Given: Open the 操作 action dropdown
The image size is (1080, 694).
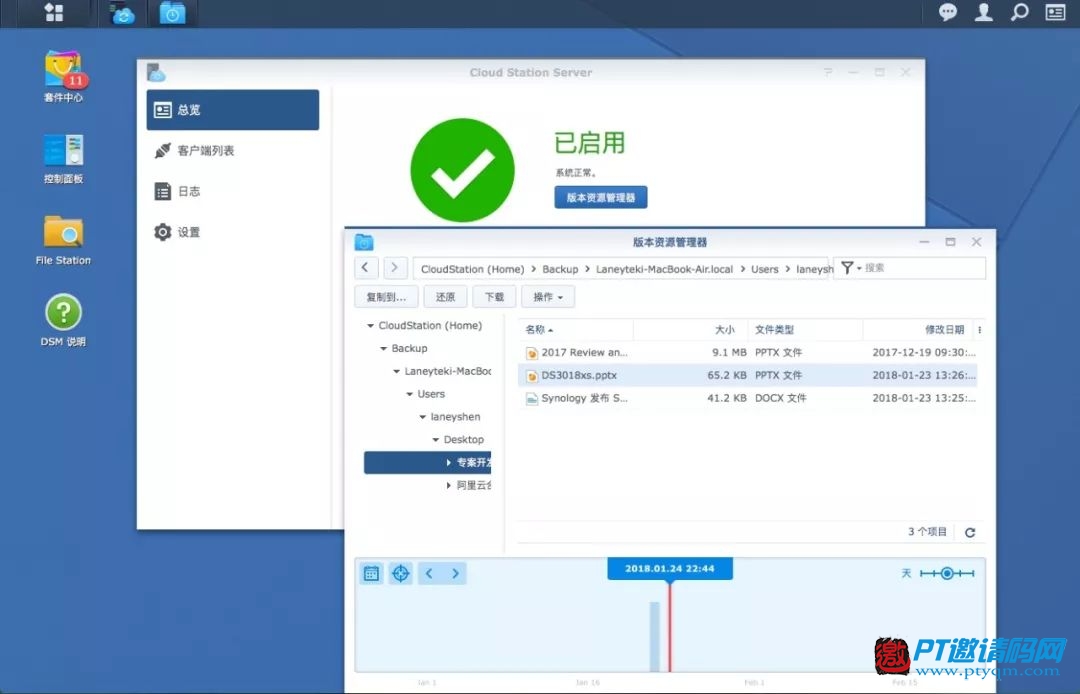Looking at the screenshot, I should [x=548, y=297].
